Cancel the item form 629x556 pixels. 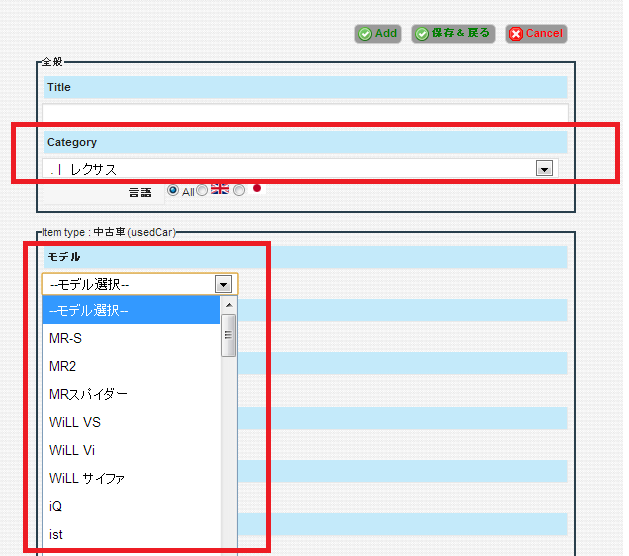click(536, 34)
